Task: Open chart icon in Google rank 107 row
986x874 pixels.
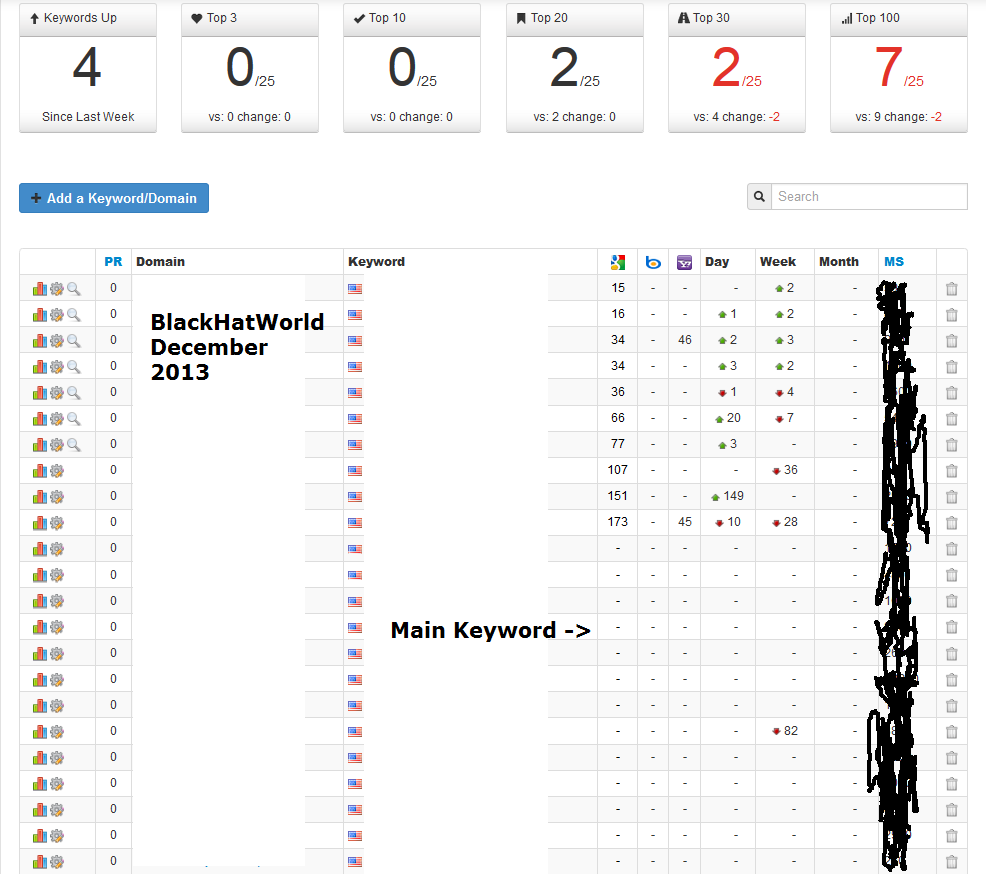Action: point(40,471)
